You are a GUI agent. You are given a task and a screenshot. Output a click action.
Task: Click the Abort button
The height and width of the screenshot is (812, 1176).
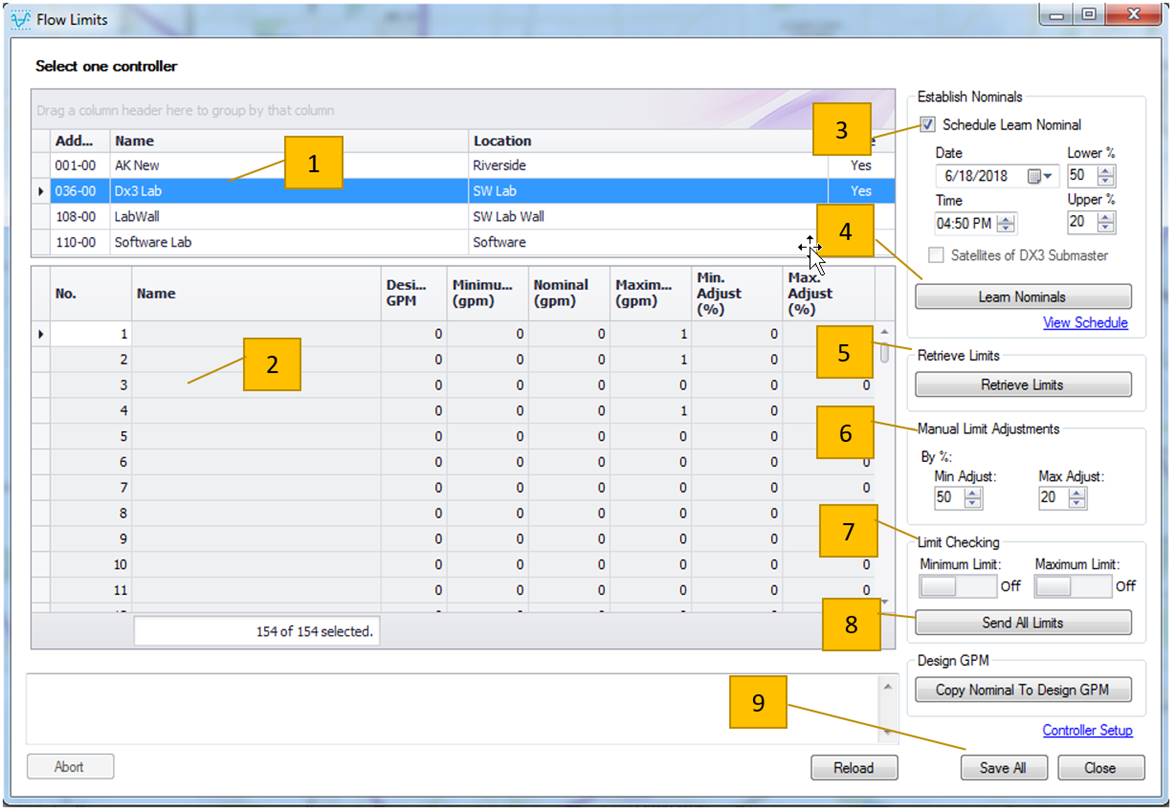[x=70, y=766]
